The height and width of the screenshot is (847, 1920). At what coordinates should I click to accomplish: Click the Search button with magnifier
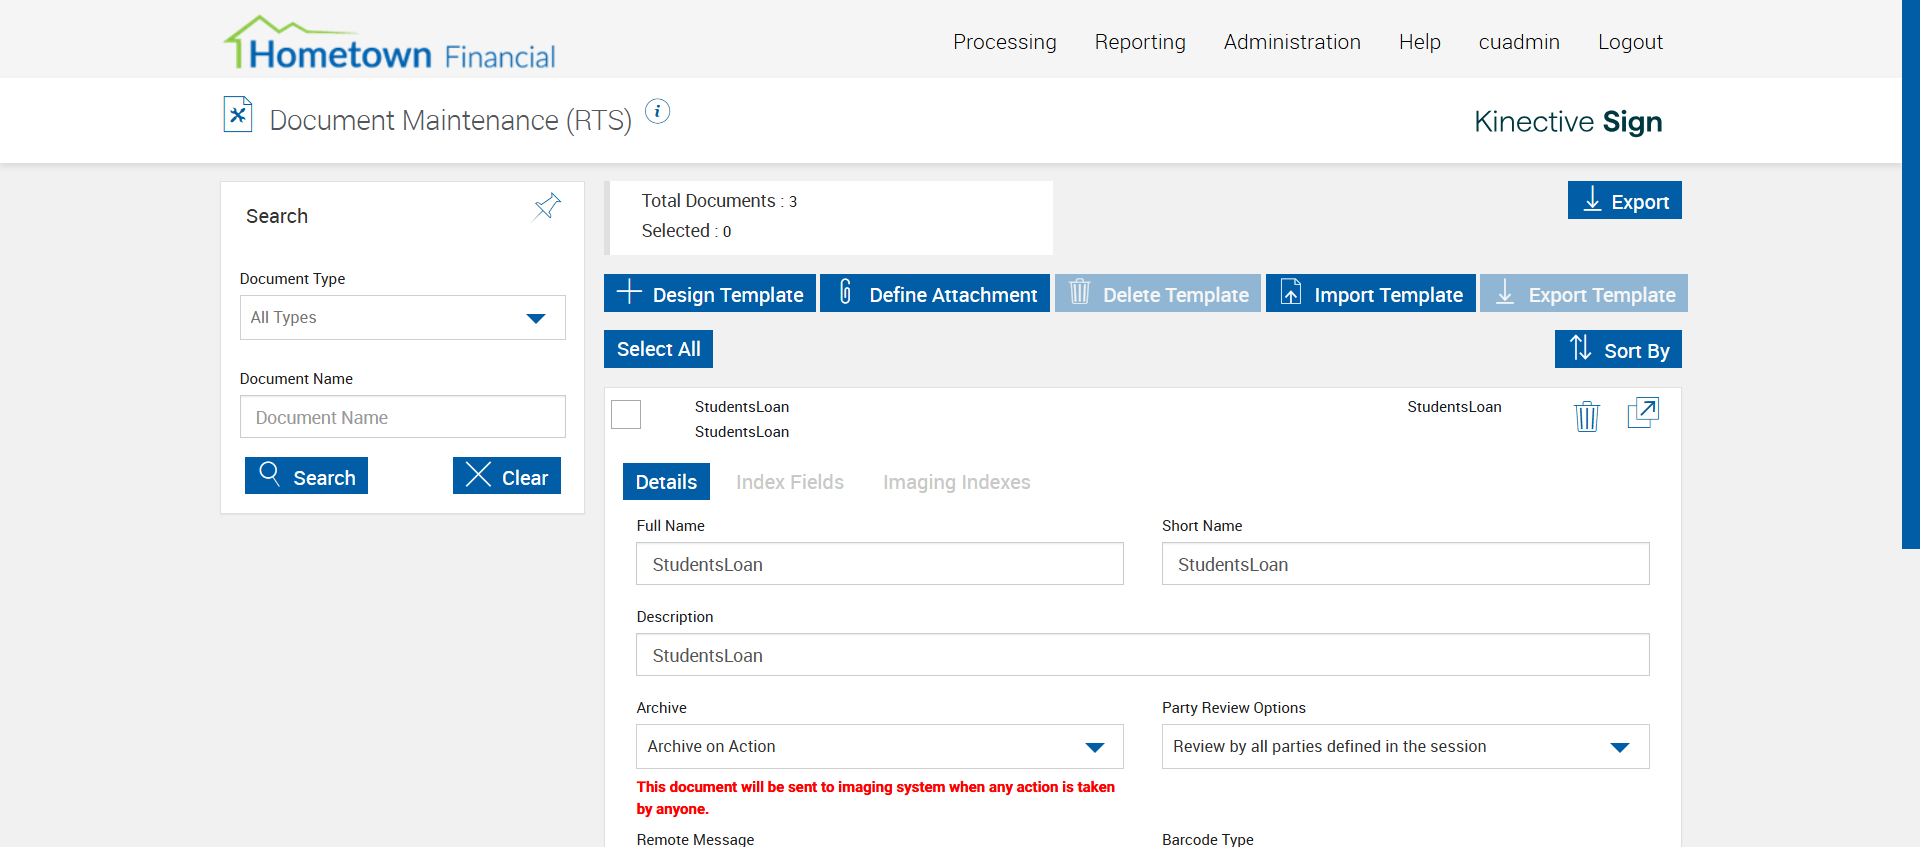pyautogui.click(x=306, y=476)
